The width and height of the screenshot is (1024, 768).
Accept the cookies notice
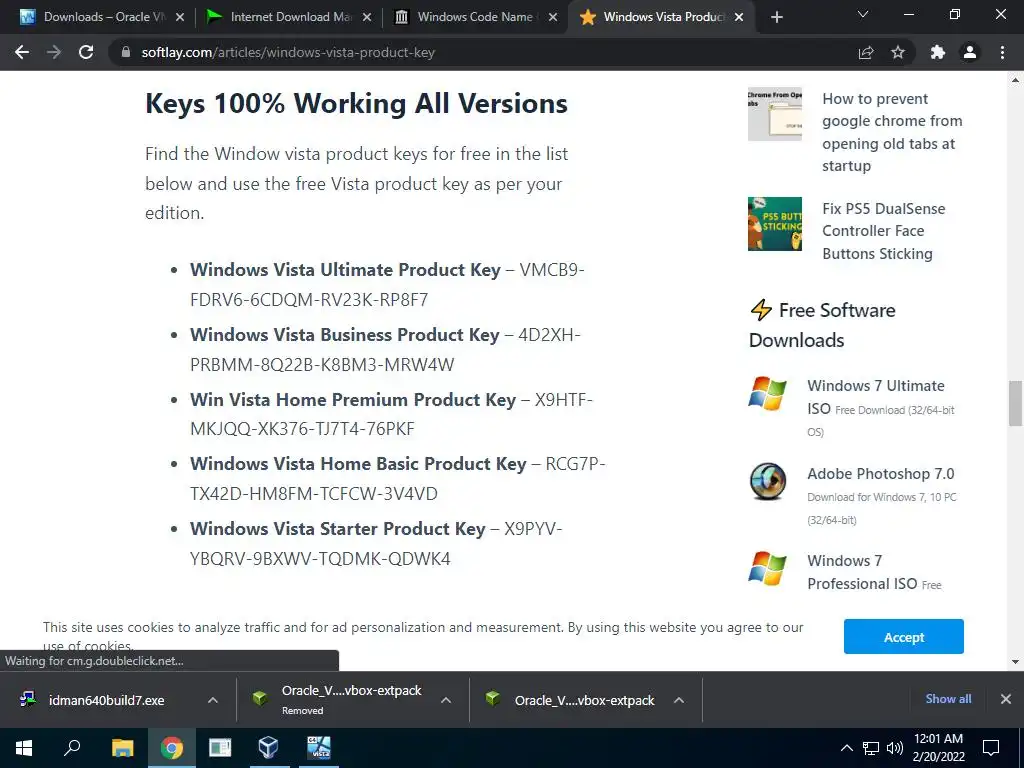click(x=904, y=637)
